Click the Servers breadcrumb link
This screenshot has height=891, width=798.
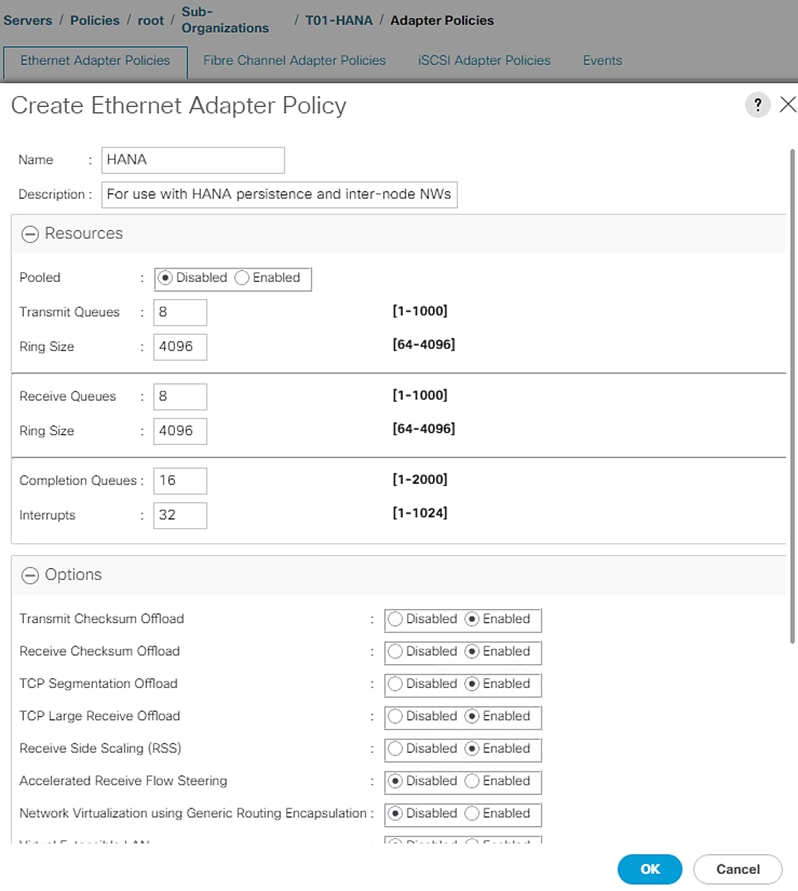(27, 20)
